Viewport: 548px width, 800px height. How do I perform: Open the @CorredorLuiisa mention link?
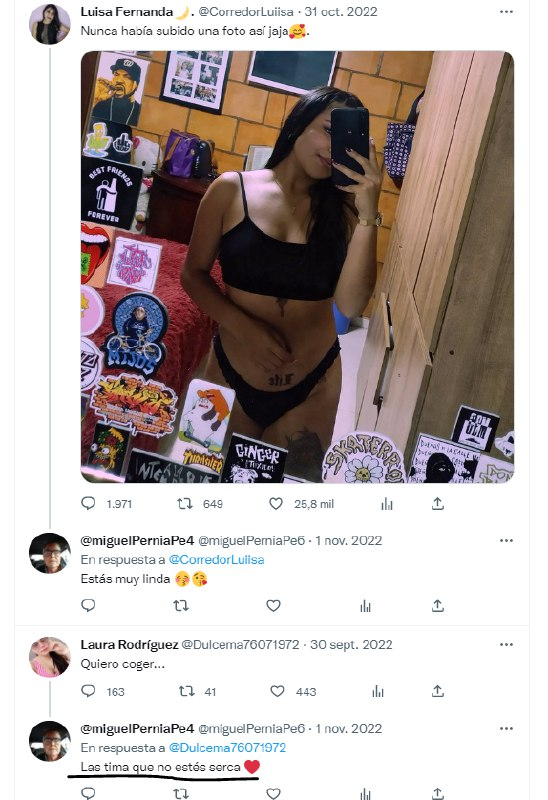click(216, 560)
